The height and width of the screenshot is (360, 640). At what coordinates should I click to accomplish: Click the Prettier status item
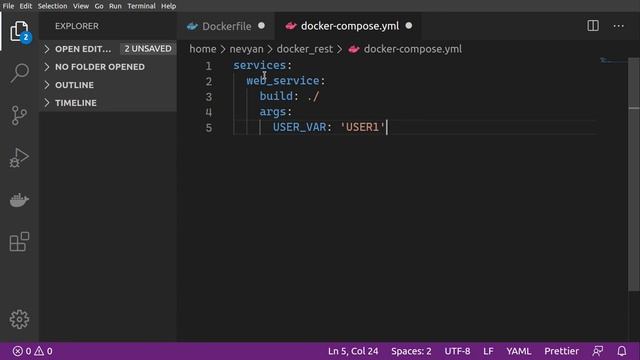[x=561, y=351]
